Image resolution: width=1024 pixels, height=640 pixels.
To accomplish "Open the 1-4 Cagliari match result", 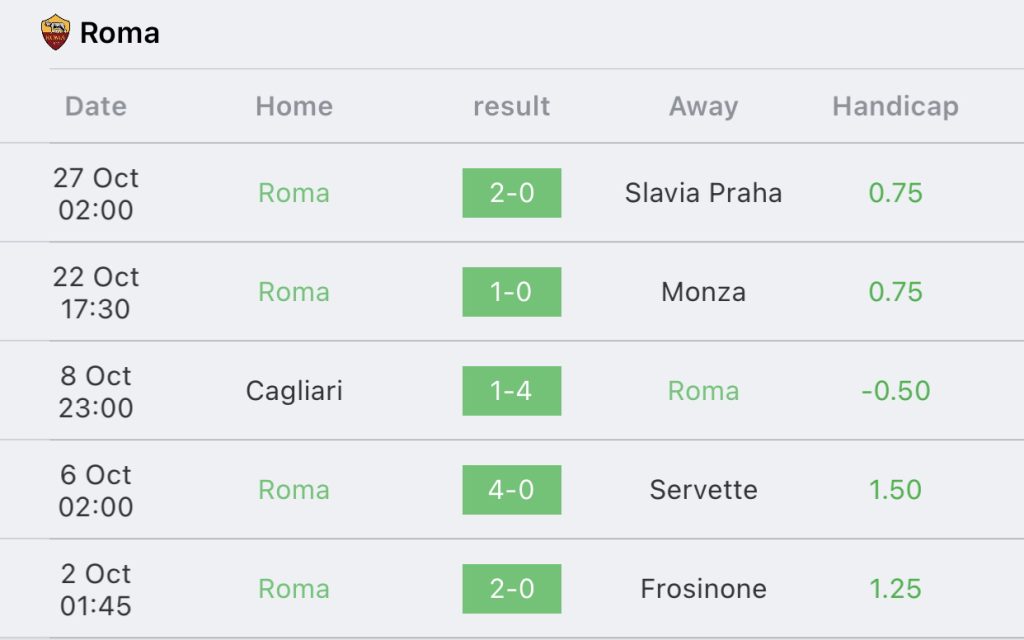I will click(512, 391).
